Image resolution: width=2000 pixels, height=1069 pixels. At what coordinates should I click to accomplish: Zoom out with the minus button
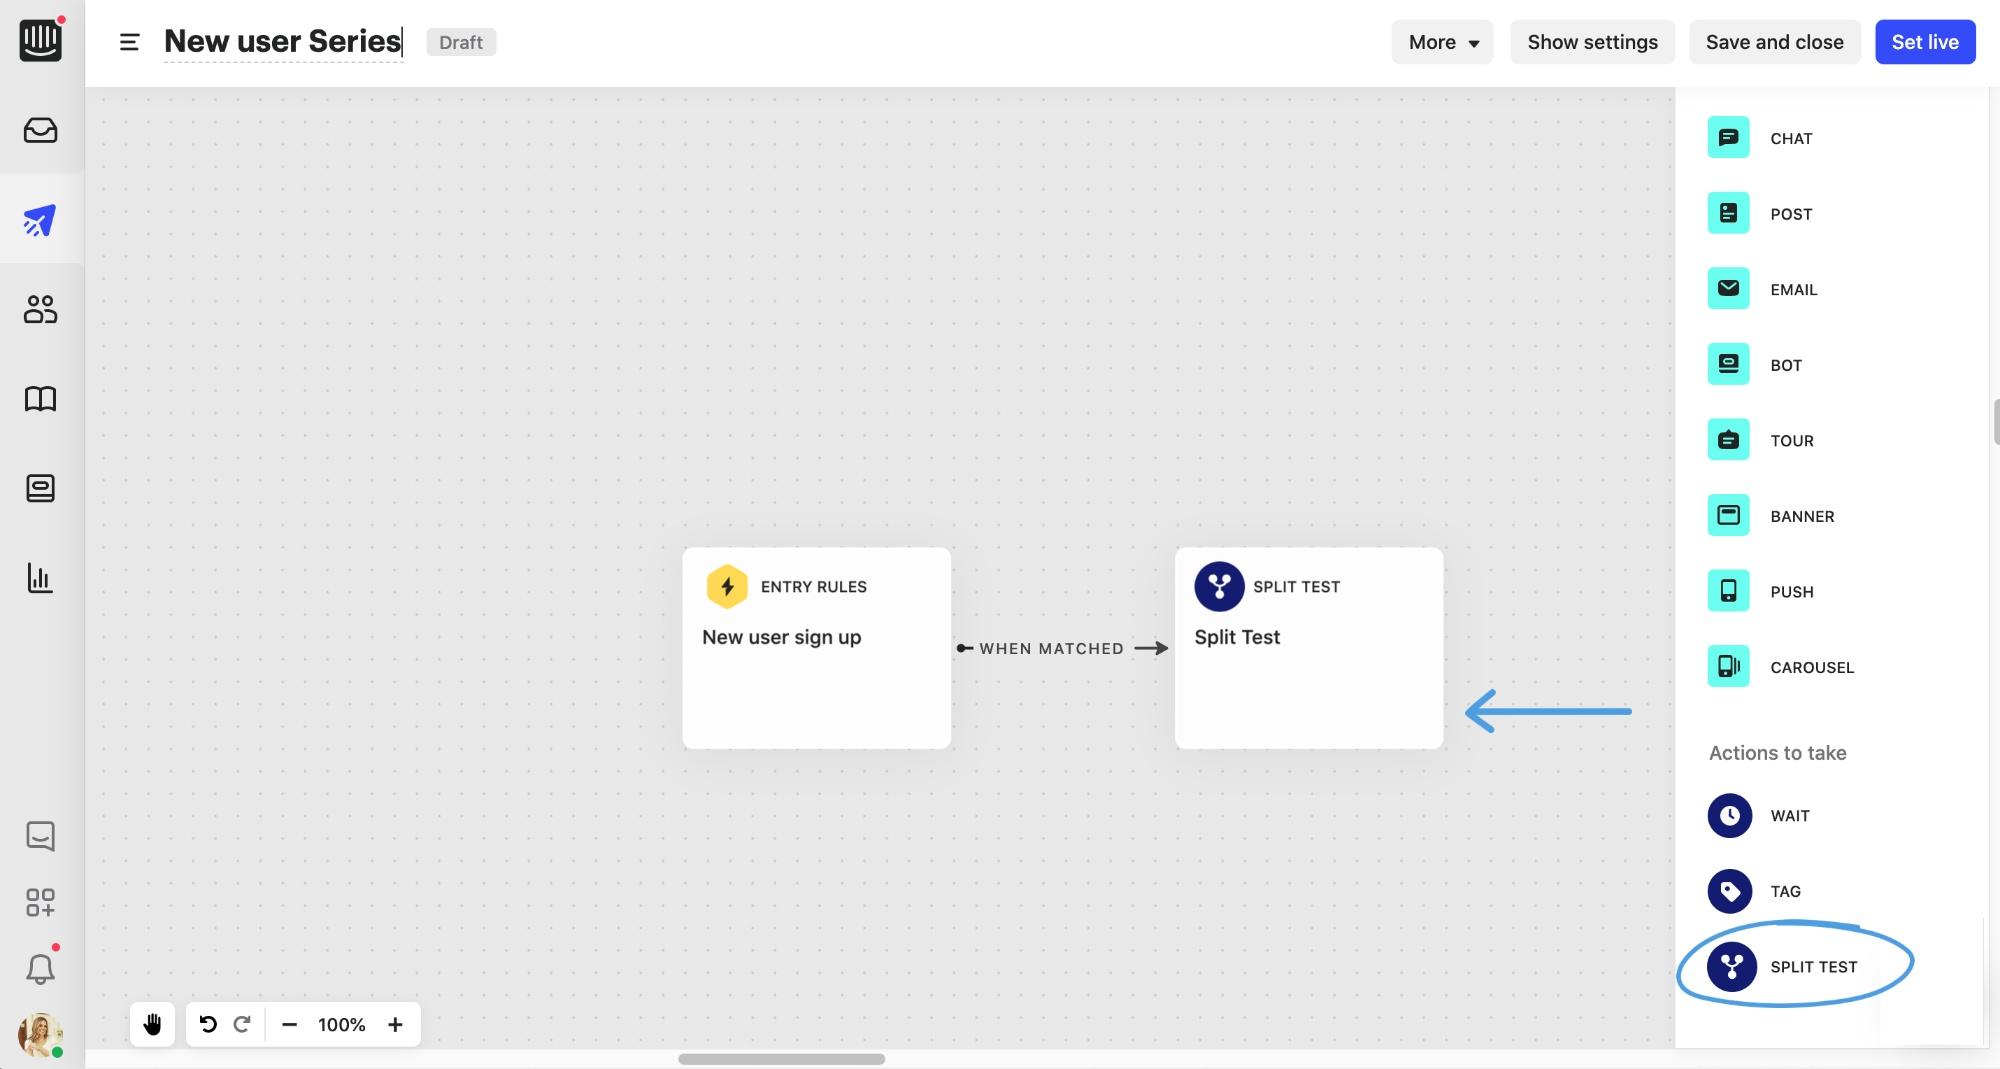[289, 1024]
